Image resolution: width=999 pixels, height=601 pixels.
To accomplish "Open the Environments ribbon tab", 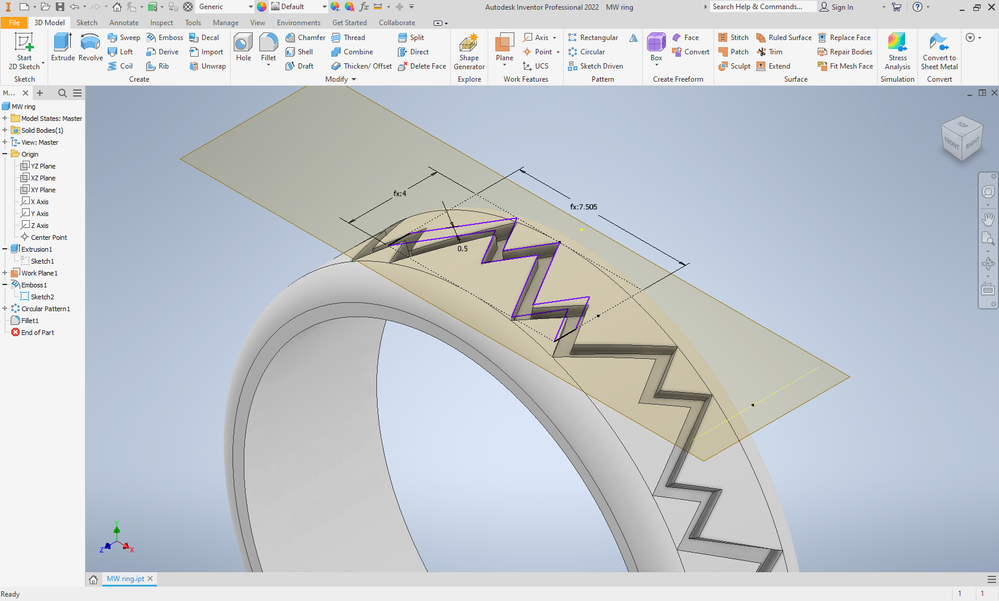I will click(298, 22).
